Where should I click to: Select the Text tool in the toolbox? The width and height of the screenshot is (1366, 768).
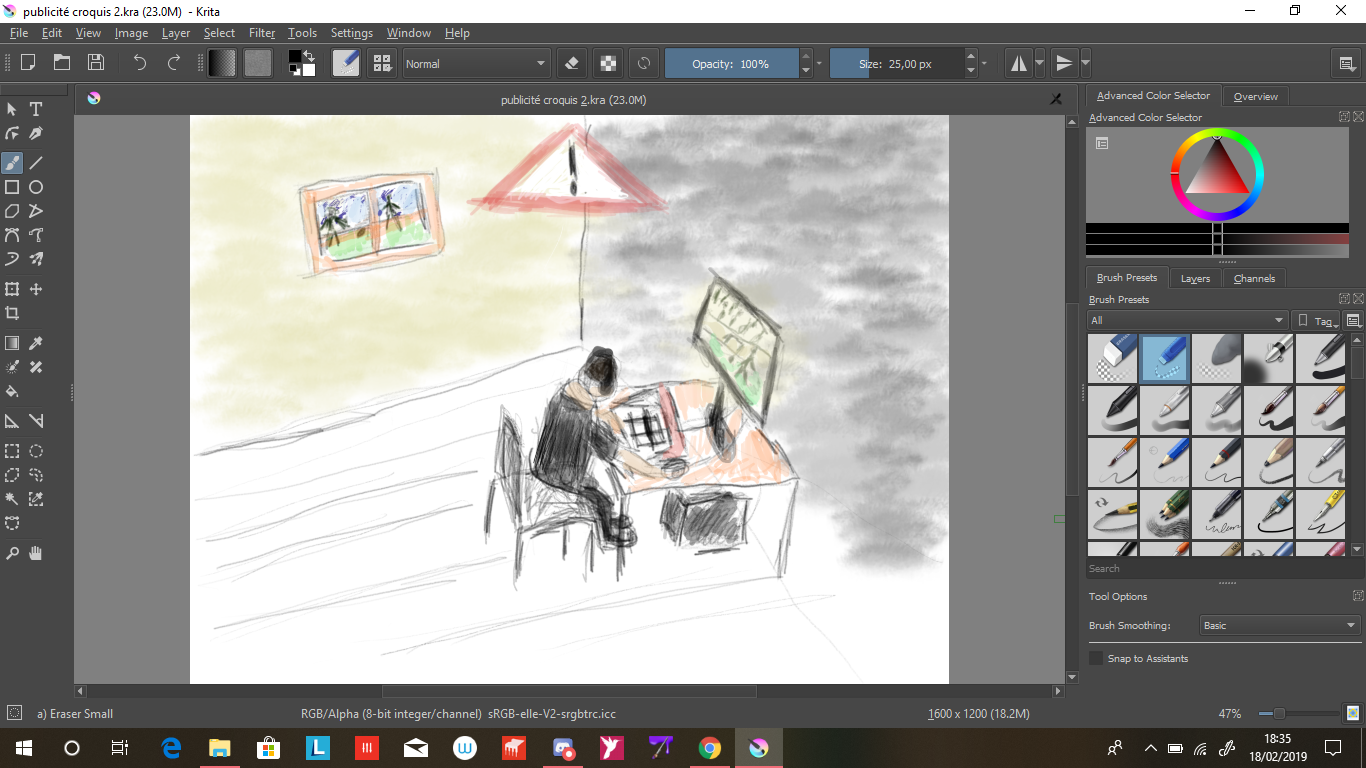click(36, 109)
